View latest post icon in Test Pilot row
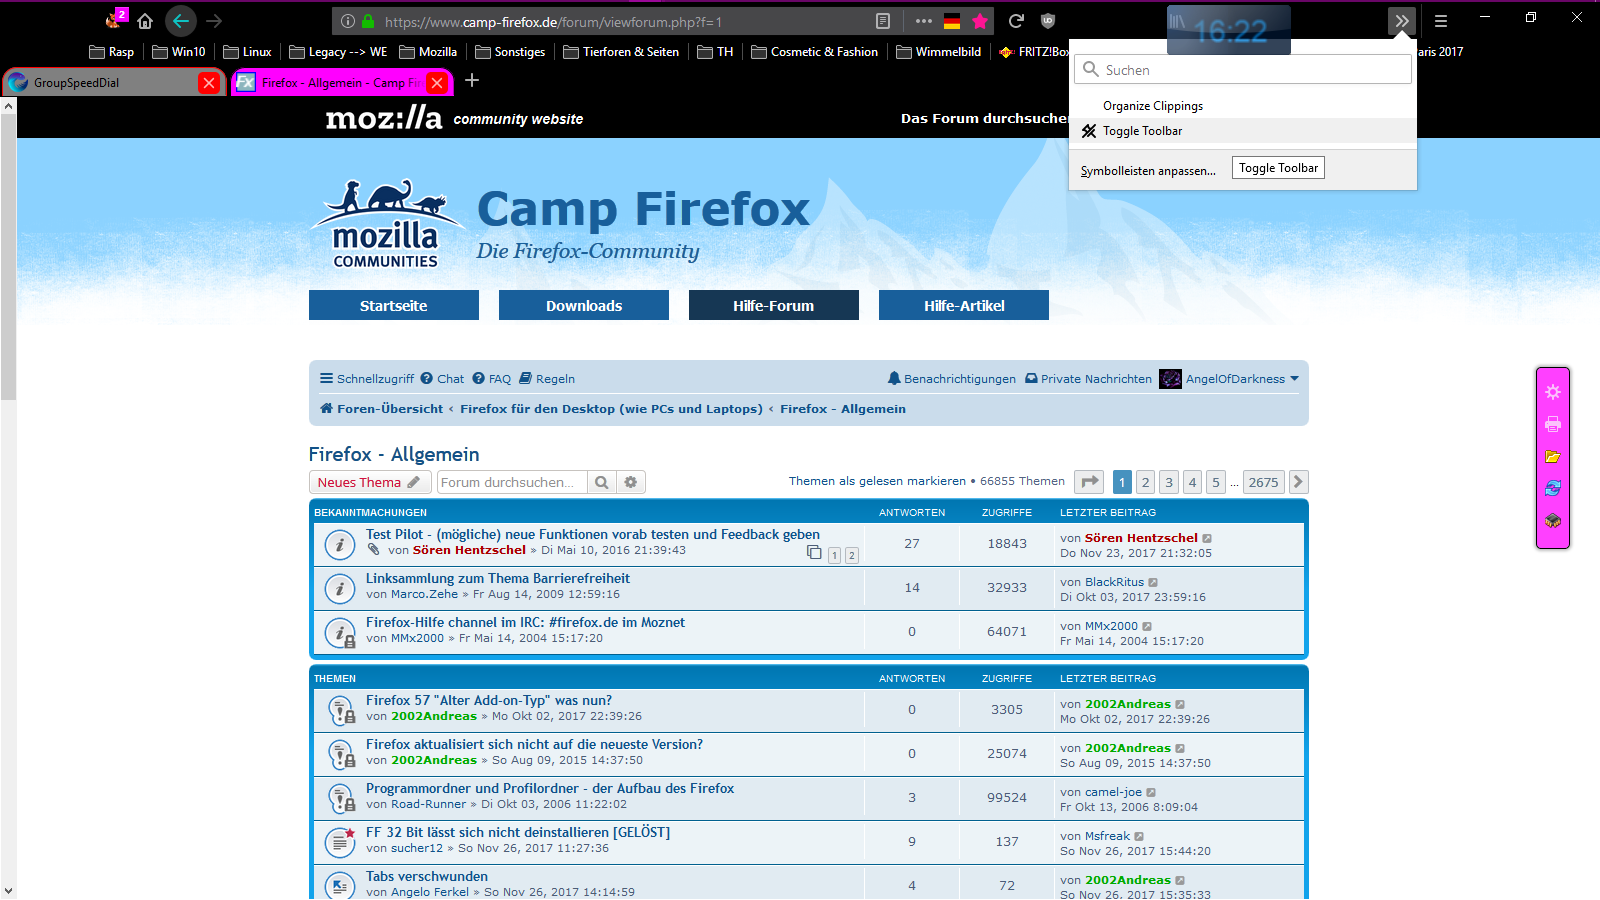Image resolution: width=1600 pixels, height=900 pixels. click(x=1207, y=538)
